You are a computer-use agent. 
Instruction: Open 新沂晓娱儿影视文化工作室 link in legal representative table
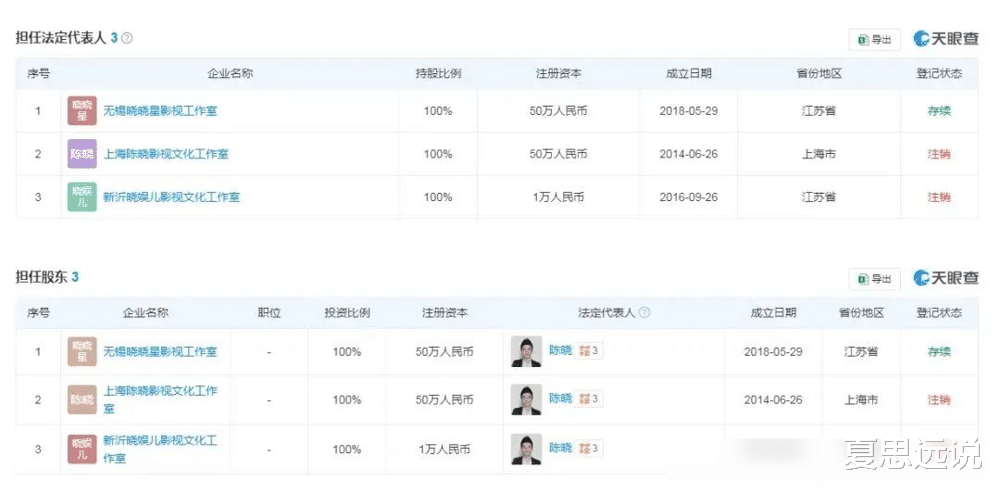172,197
